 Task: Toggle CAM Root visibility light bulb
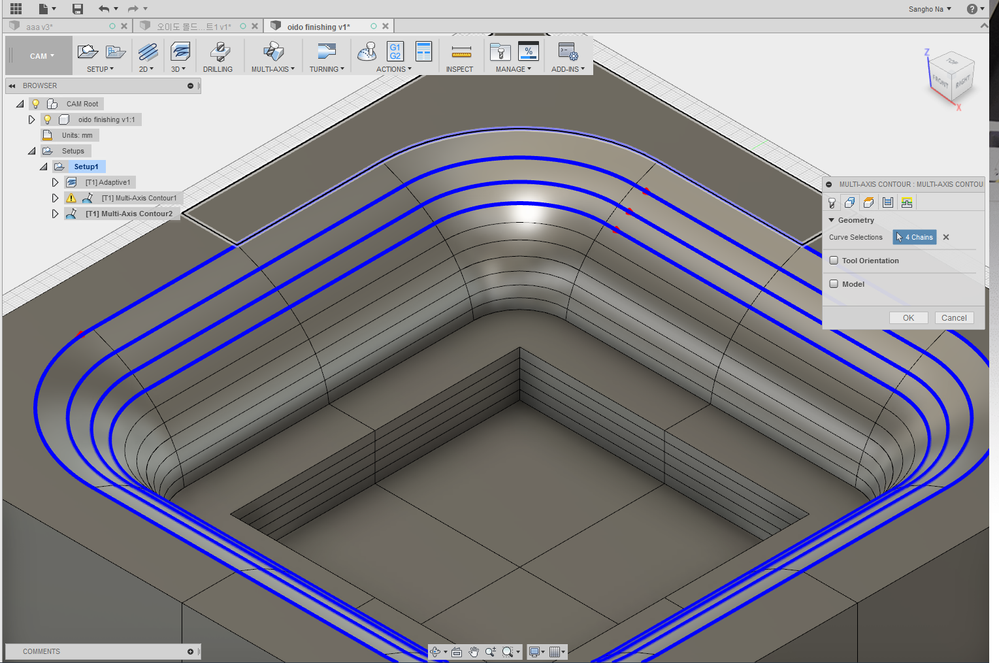point(36,104)
